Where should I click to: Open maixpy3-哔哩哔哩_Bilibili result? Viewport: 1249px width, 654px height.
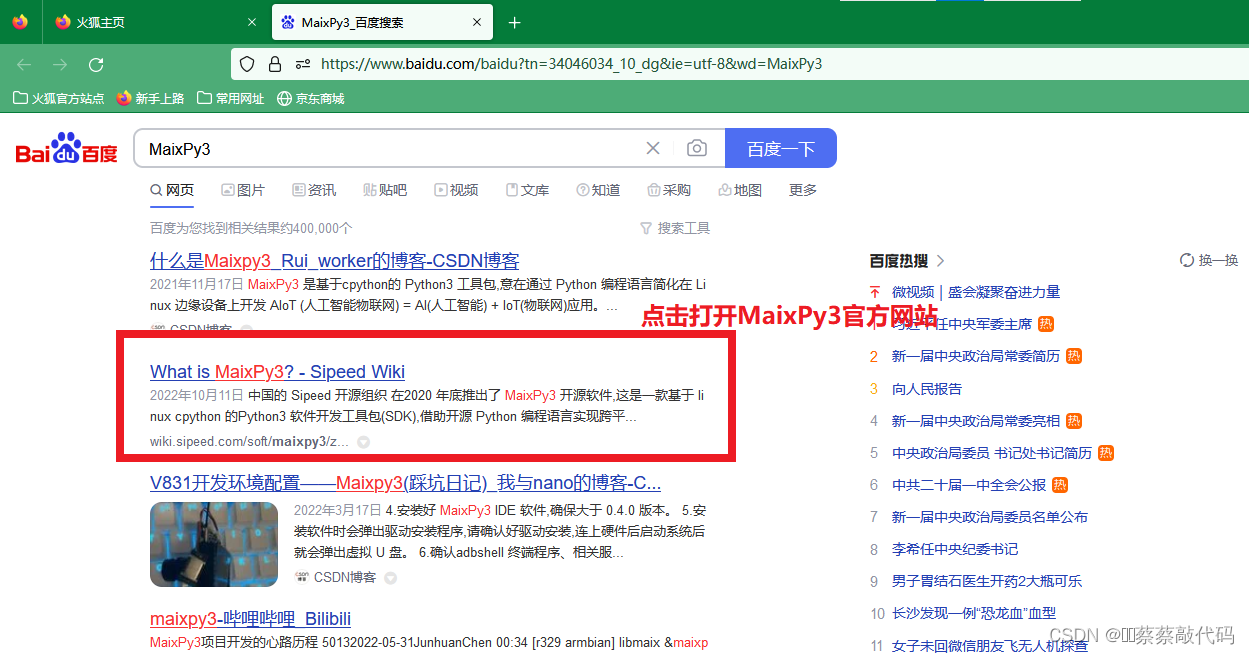[250, 619]
